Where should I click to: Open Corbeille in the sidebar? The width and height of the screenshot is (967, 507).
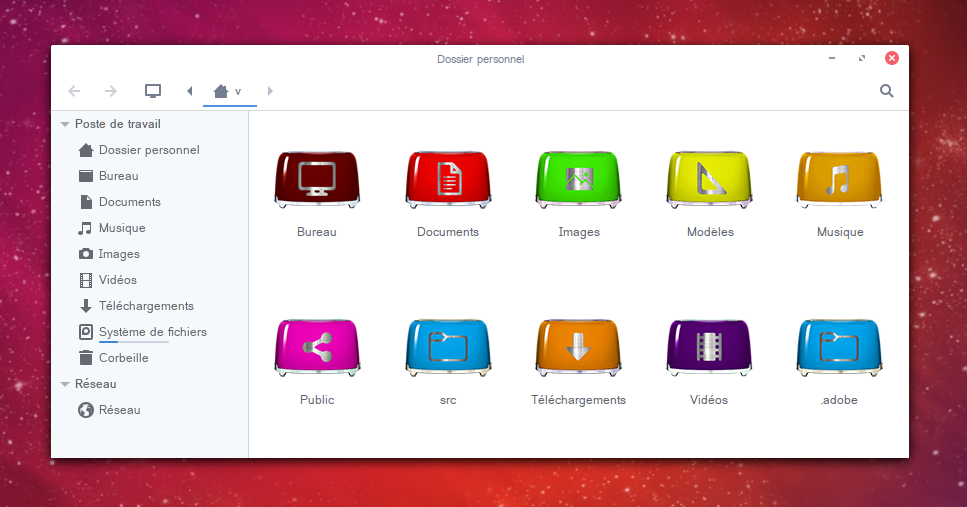coord(113,358)
